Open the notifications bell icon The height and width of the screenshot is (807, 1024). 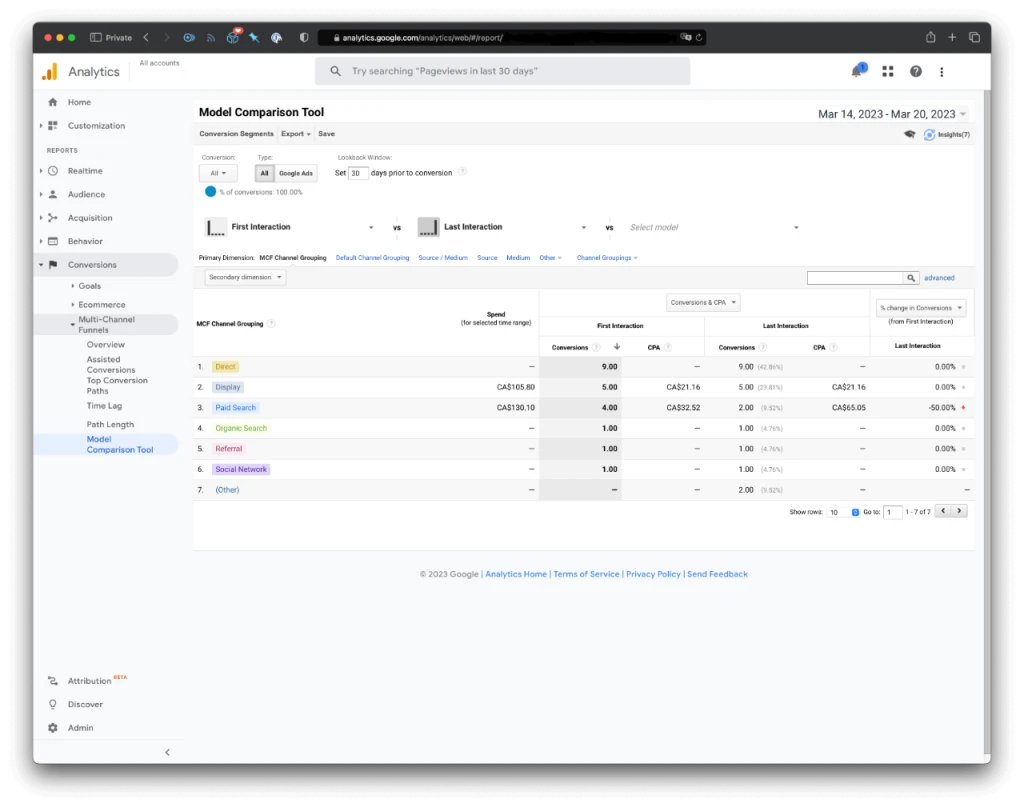click(855, 71)
